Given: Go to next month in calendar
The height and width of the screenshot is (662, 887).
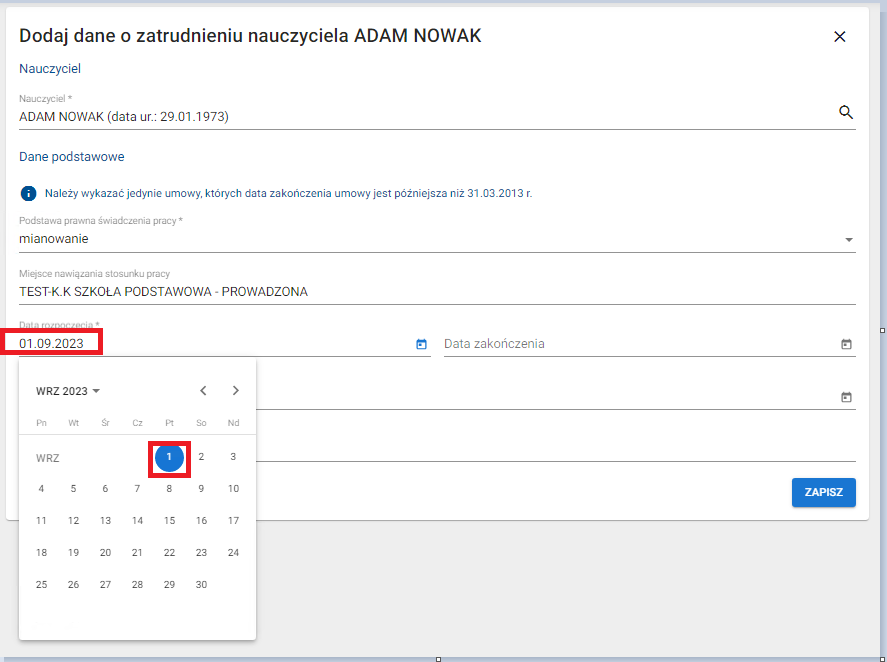Looking at the screenshot, I should click(x=235, y=391).
